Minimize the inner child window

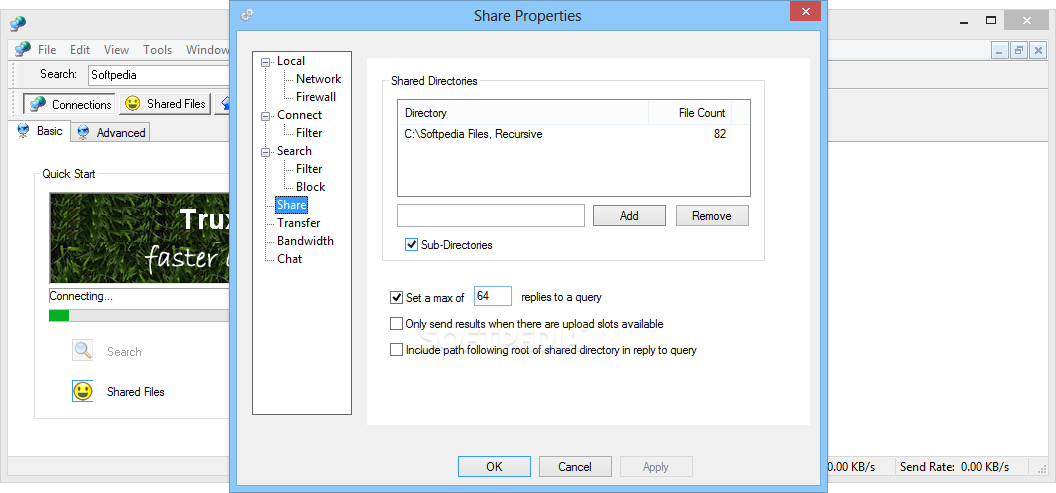tap(999, 50)
